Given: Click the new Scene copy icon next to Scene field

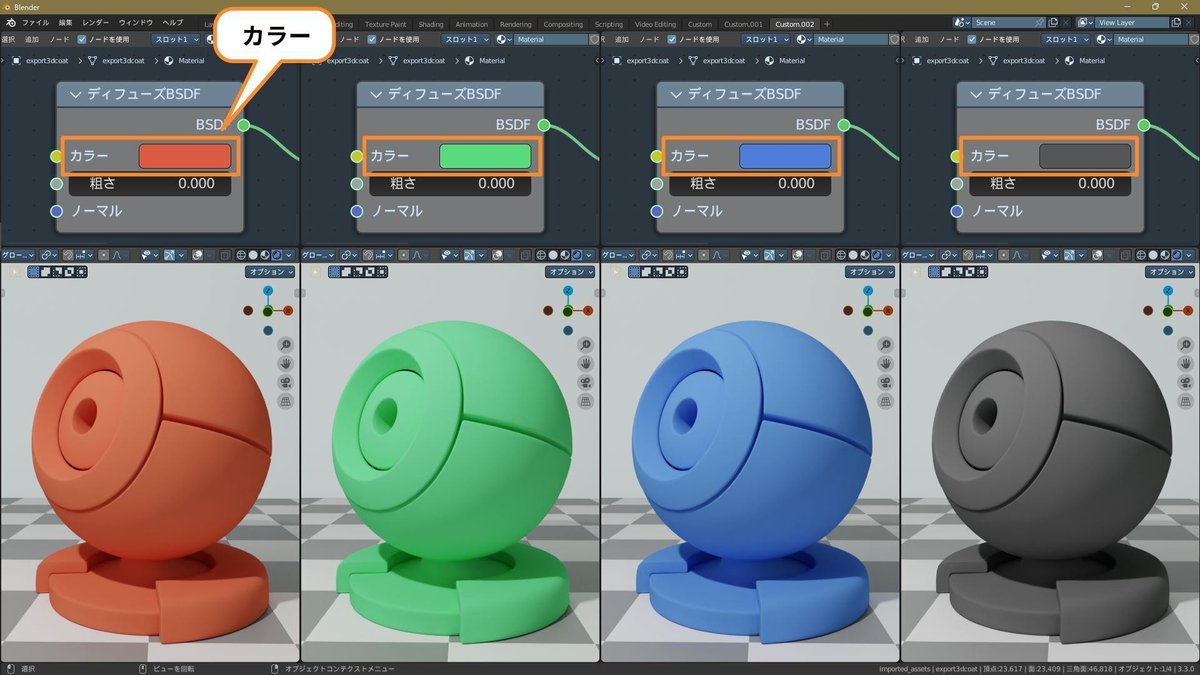Looking at the screenshot, I should [1052, 23].
